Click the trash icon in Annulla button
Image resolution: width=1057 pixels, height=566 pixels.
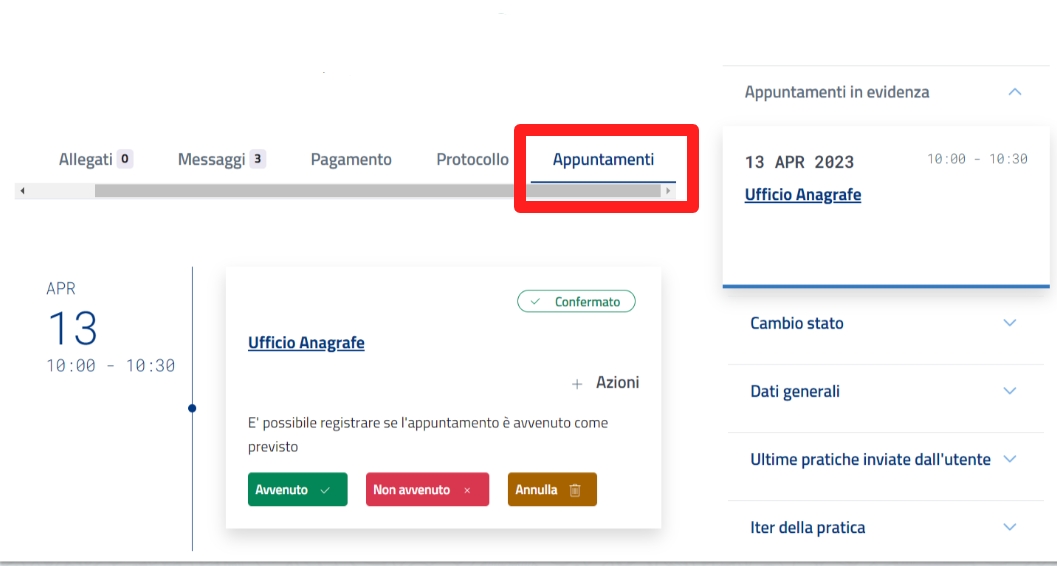pos(575,490)
